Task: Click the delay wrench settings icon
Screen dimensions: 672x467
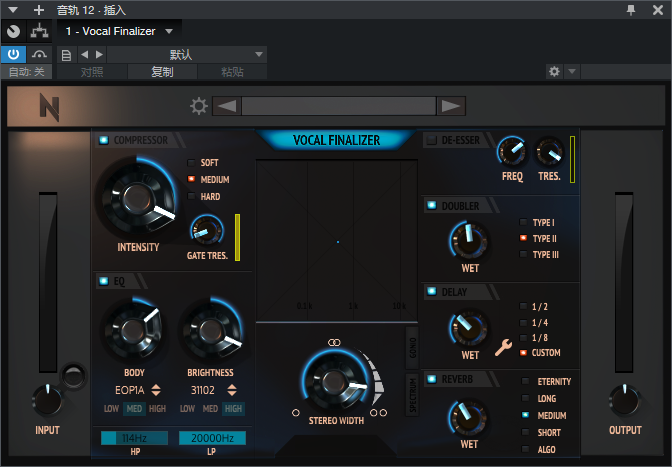Action: coord(503,349)
